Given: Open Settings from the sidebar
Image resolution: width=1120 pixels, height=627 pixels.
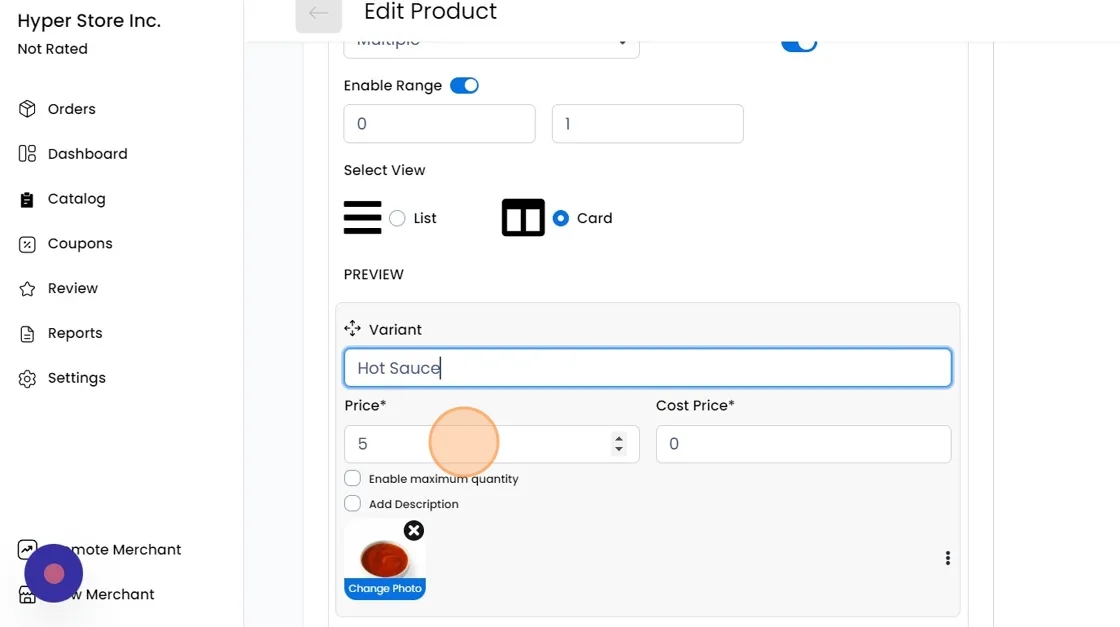Looking at the screenshot, I should click(x=76, y=378).
